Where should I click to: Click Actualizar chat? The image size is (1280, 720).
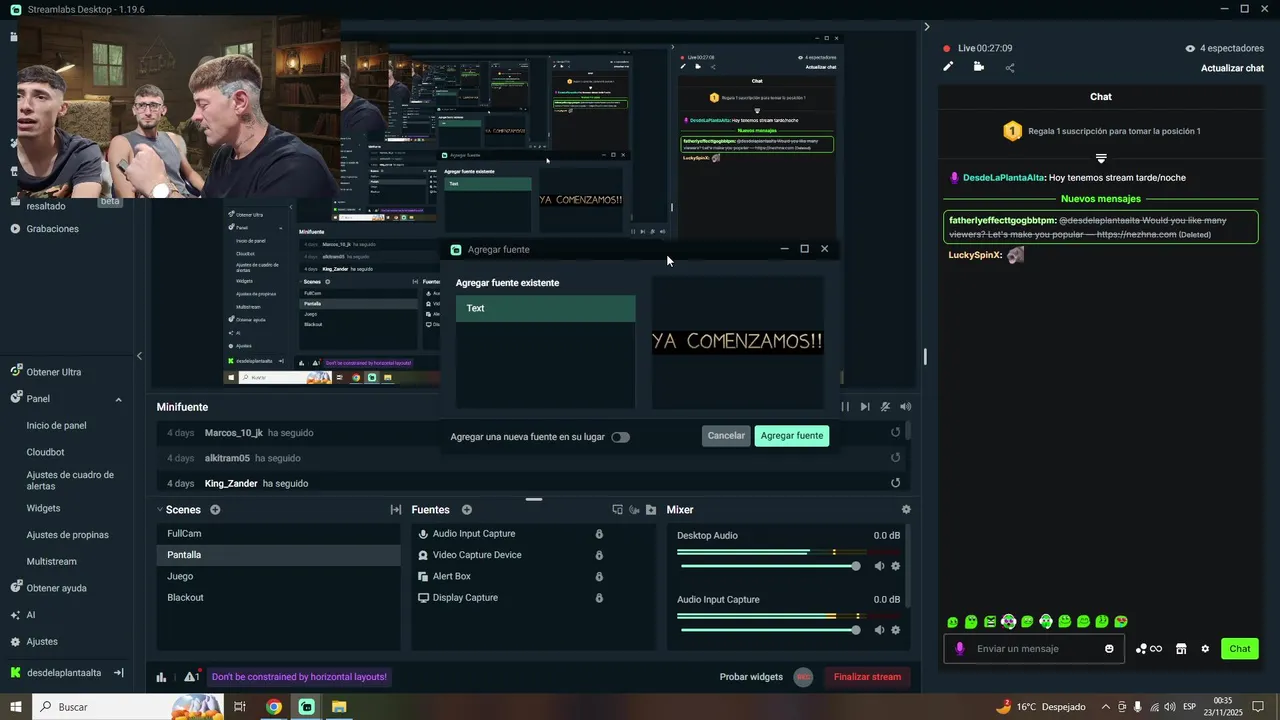tap(1232, 68)
